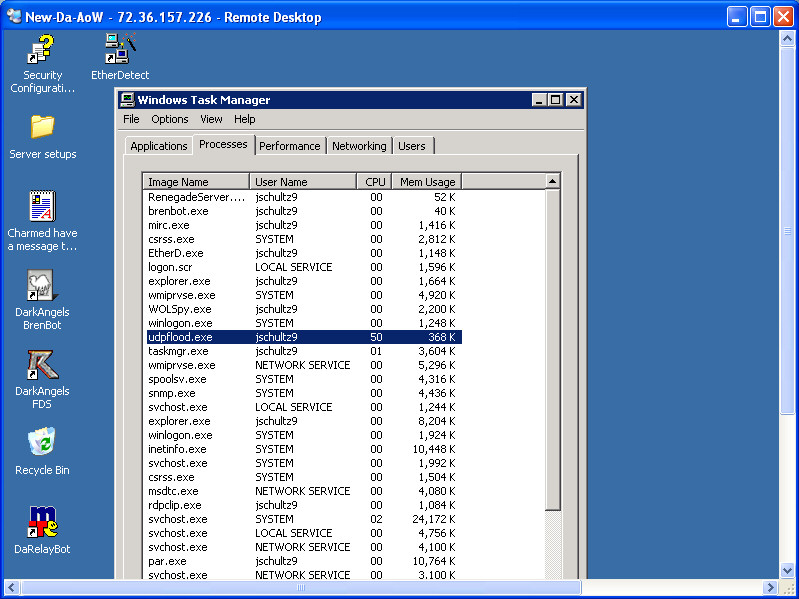Image resolution: width=799 pixels, height=599 pixels.
Task: Open the Charmed message document icon
Action: pyautogui.click(x=42, y=207)
